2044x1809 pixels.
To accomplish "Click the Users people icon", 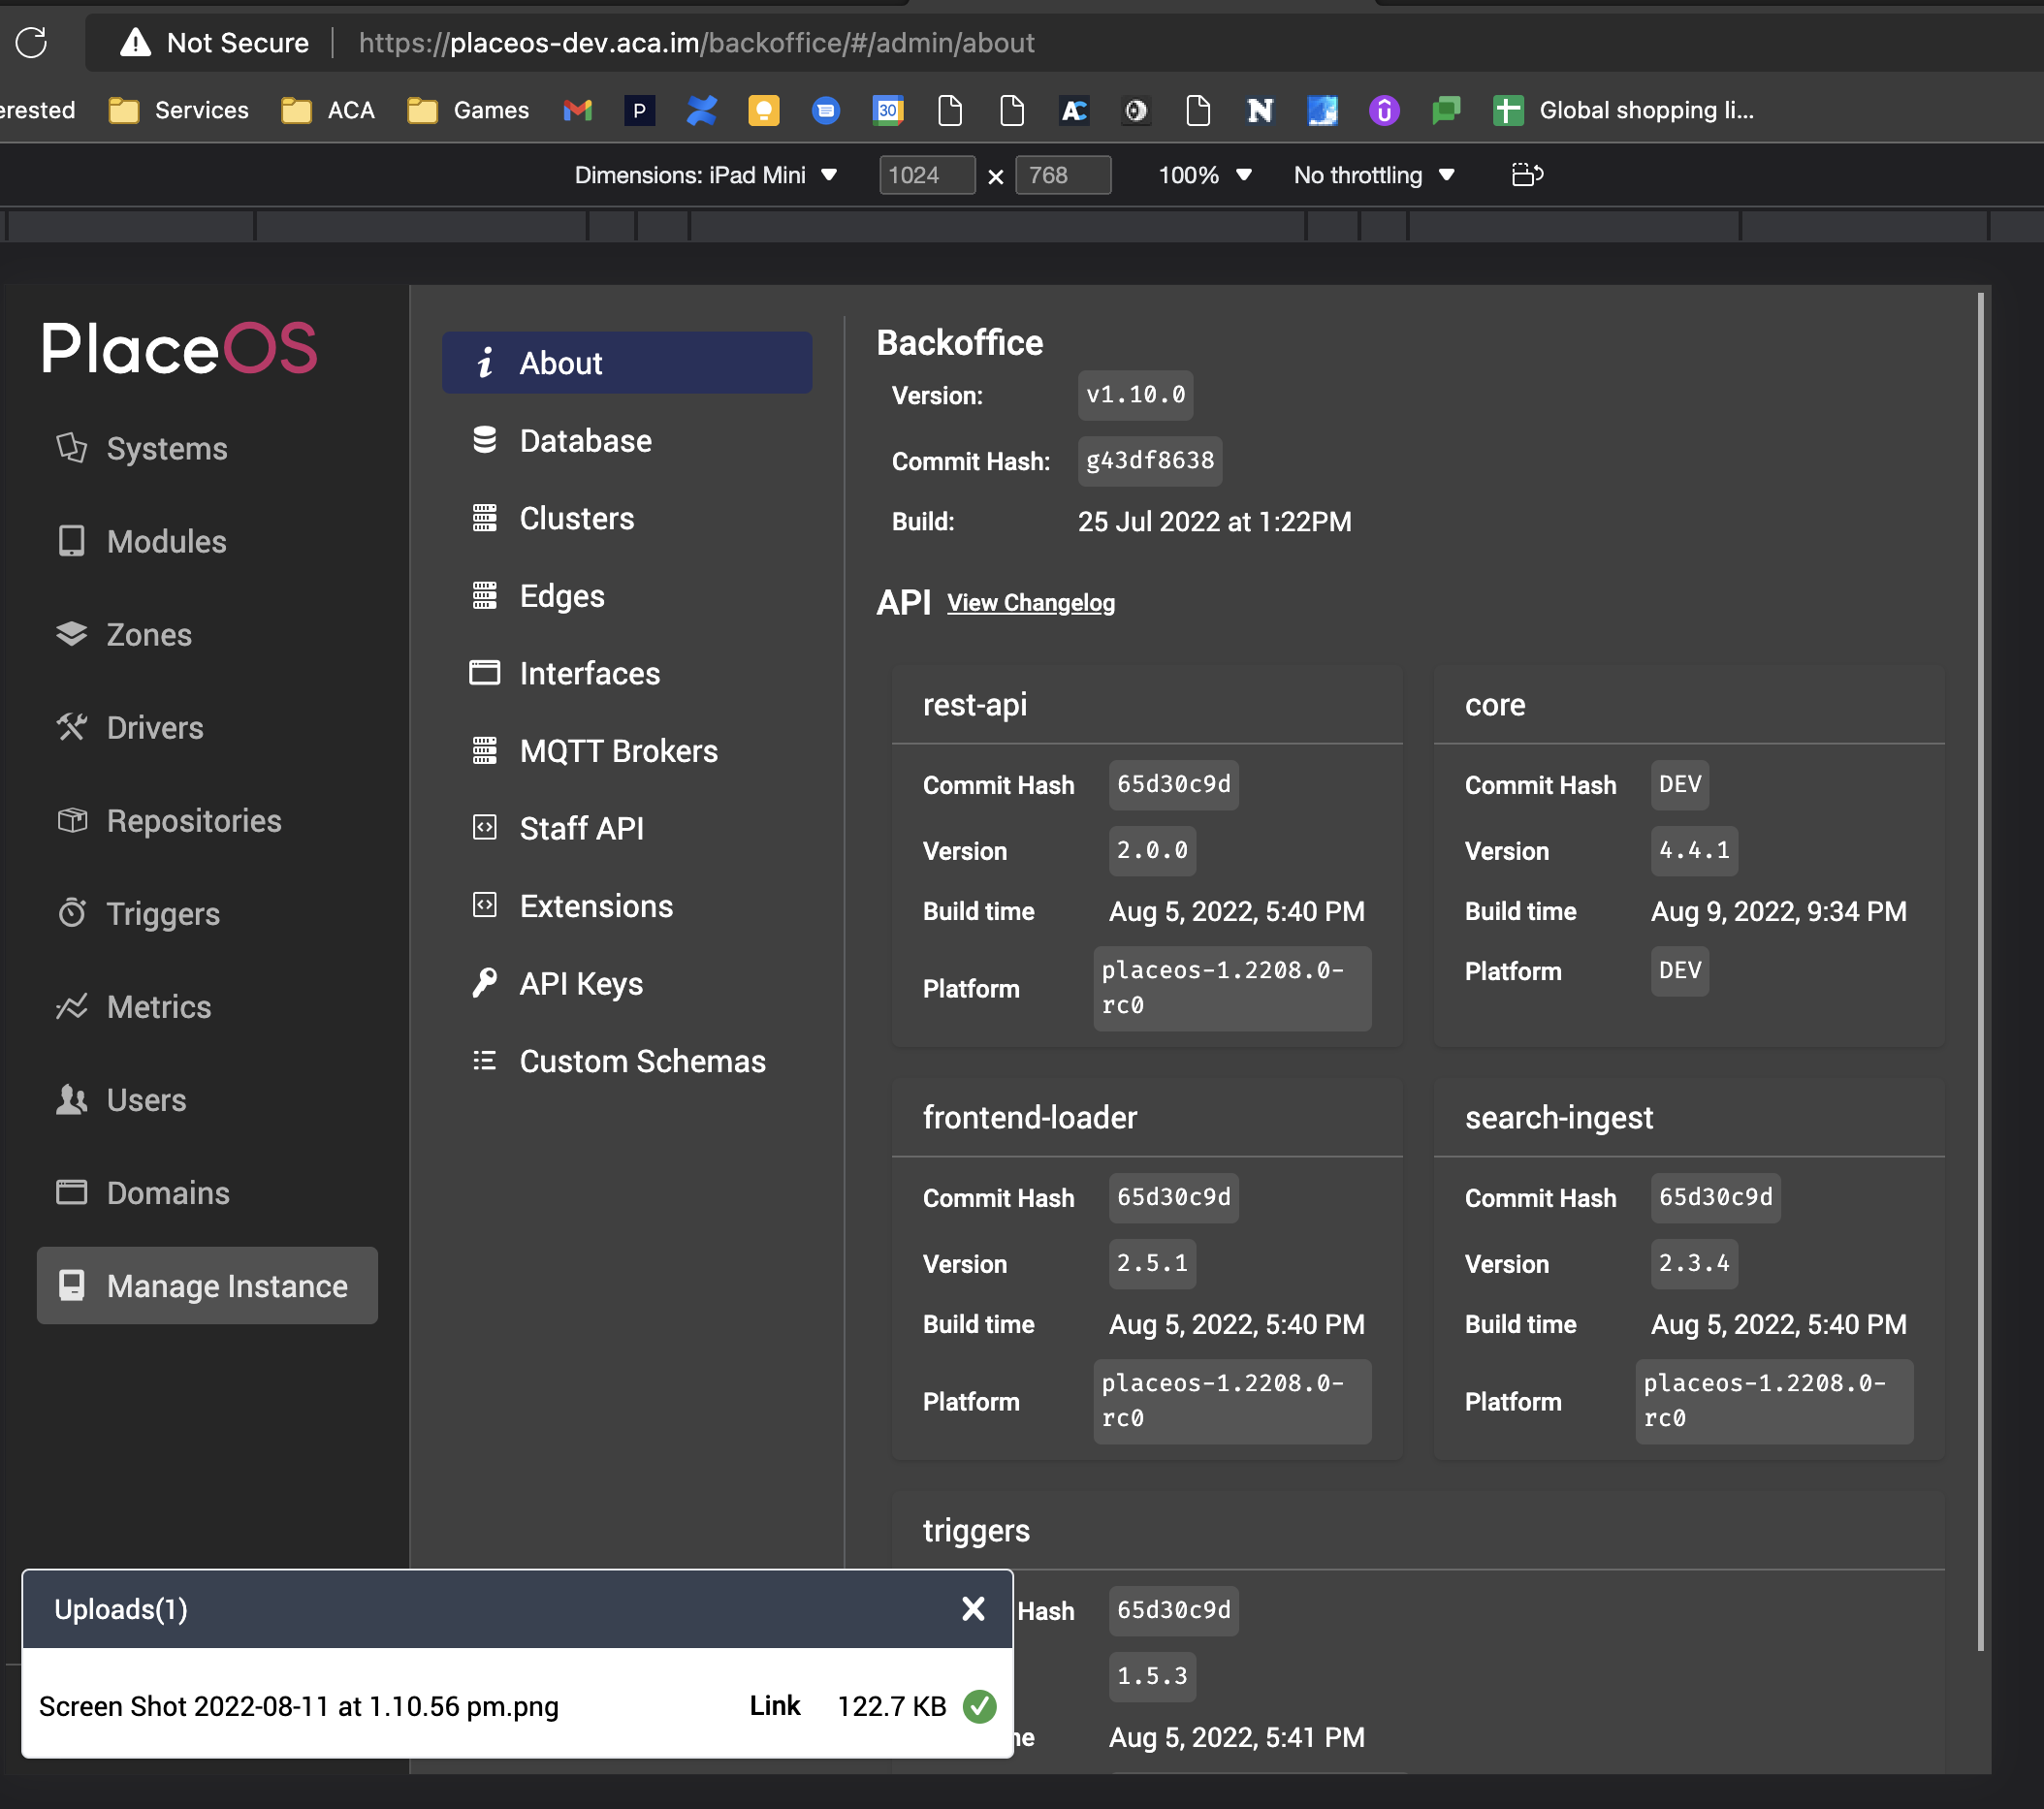I will pos(71,1099).
